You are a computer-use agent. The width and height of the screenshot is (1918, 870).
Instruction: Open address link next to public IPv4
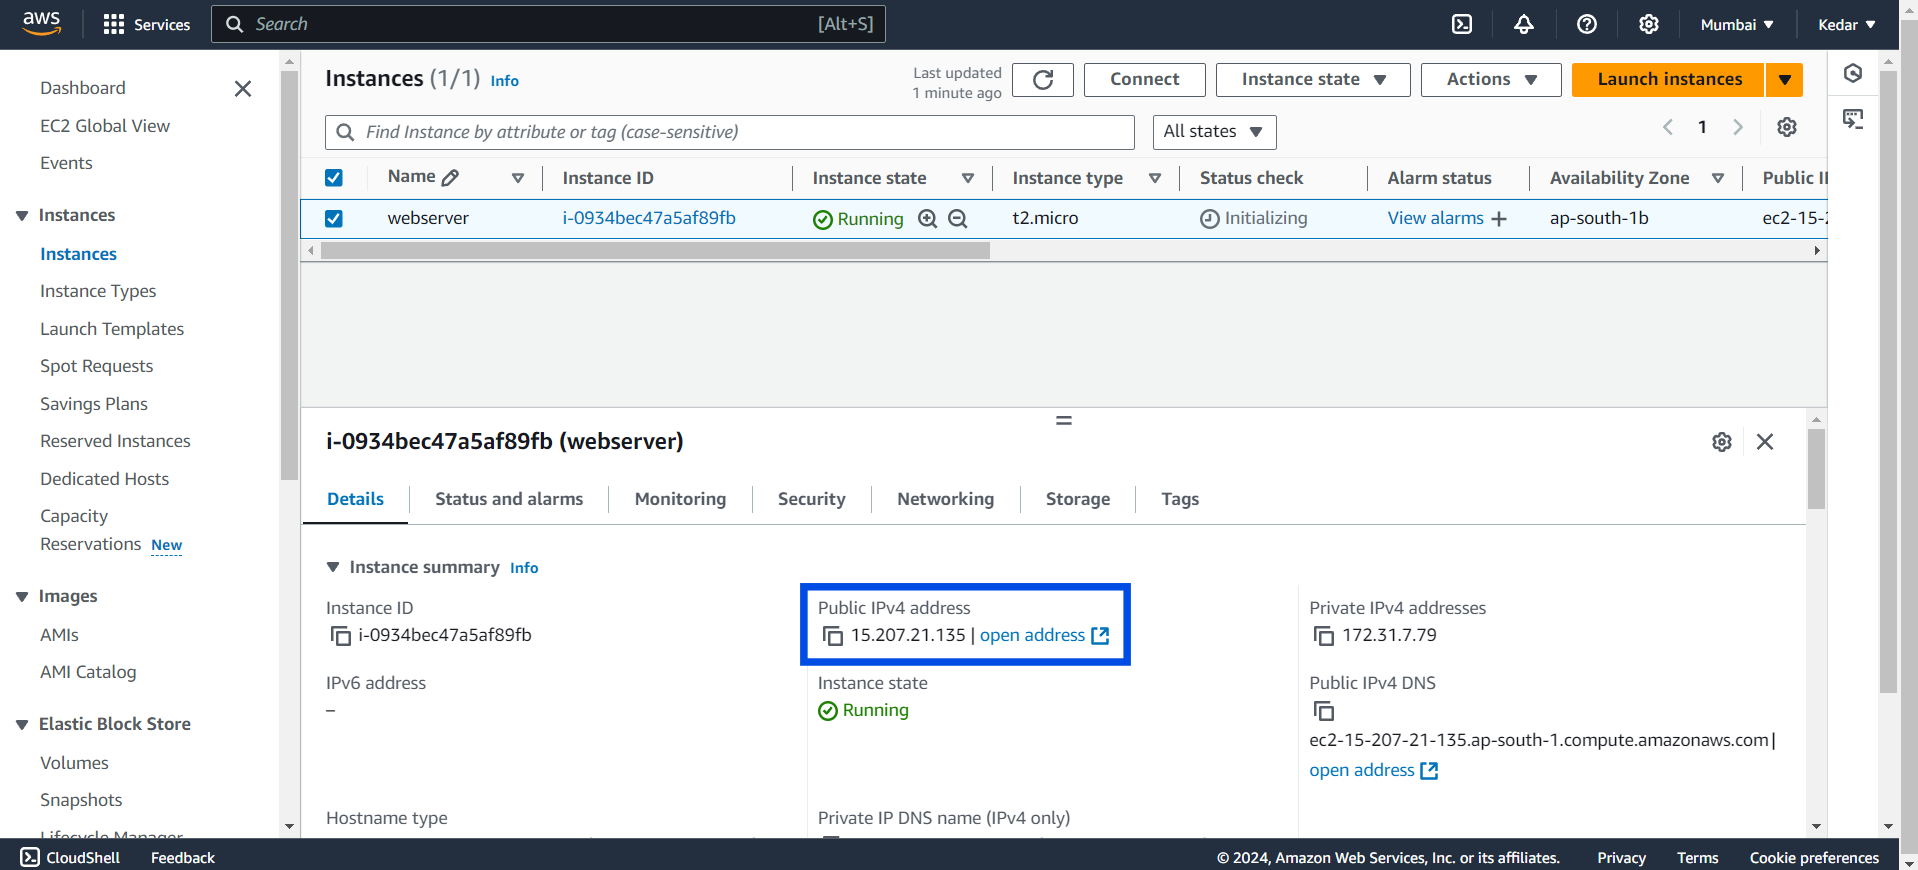point(1044,635)
